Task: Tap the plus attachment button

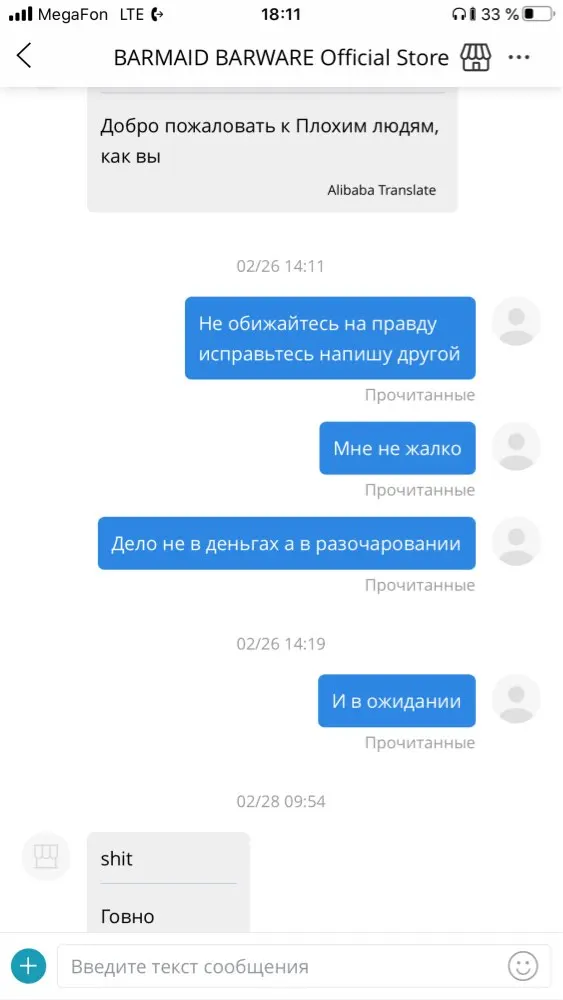Action: tap(28, 966)
